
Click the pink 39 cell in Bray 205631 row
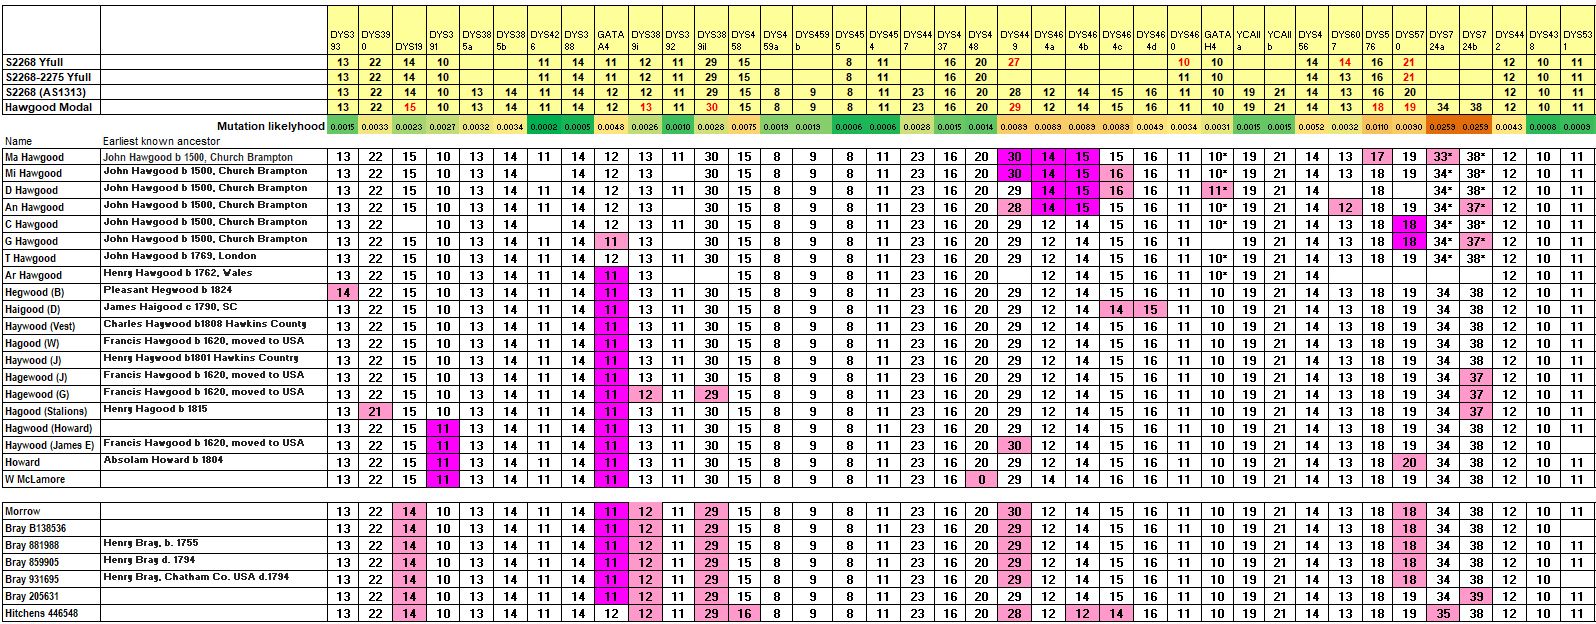(x=1476, y=597)
